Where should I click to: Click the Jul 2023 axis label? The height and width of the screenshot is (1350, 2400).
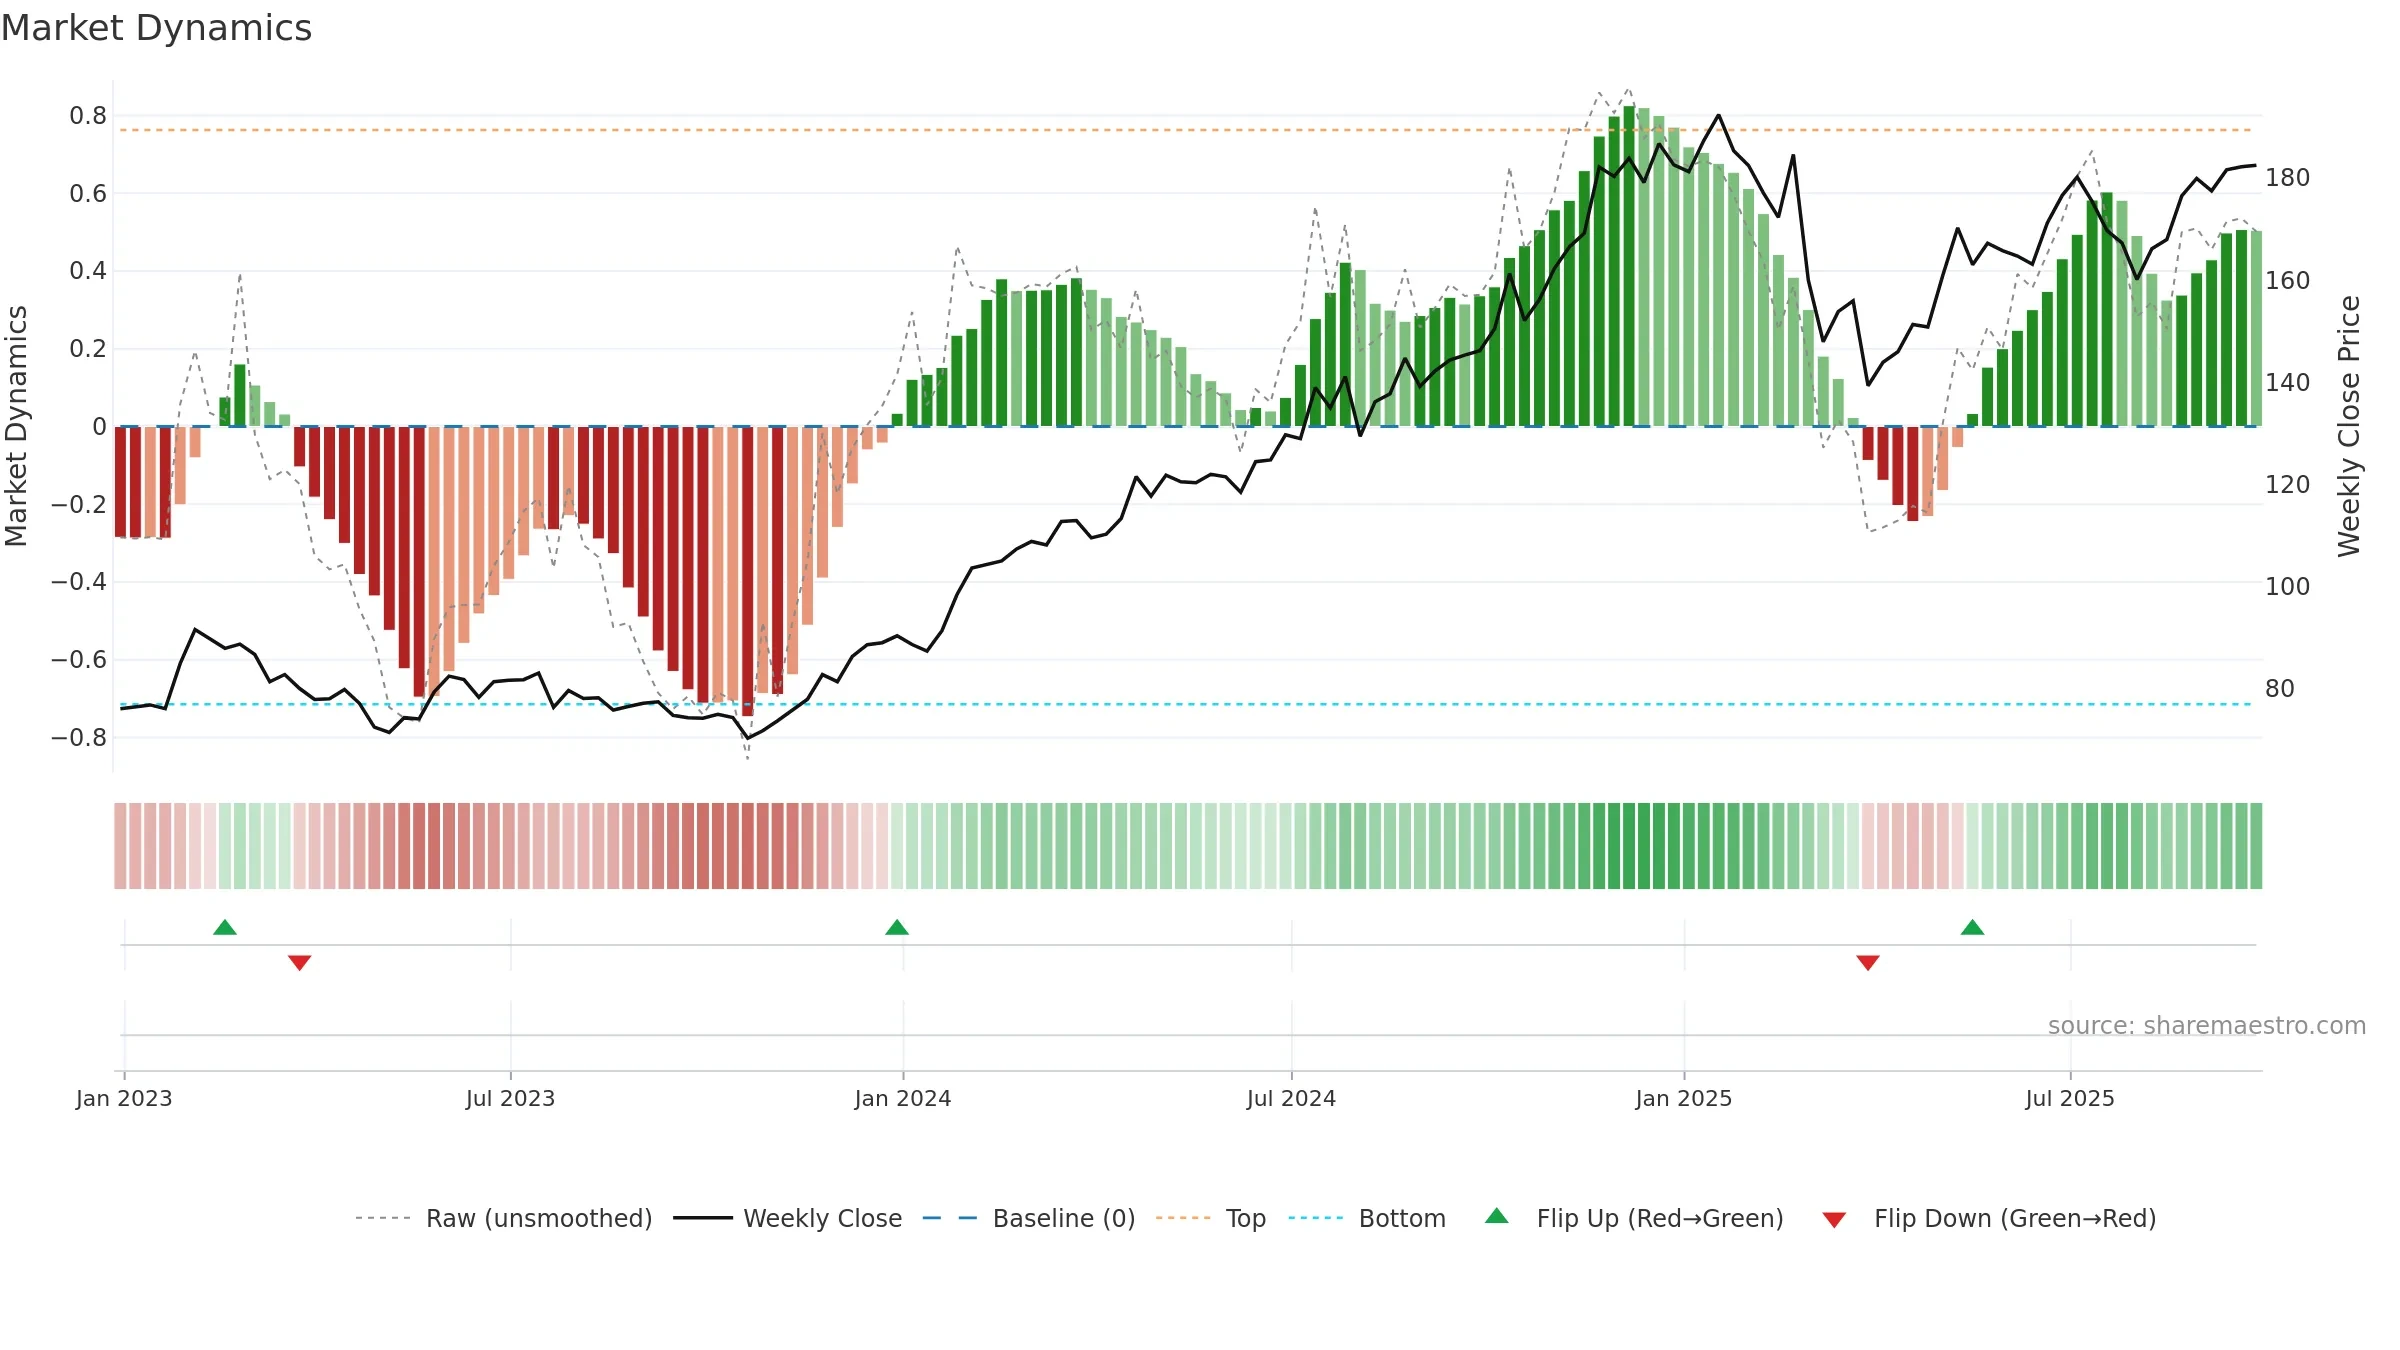coord(510,1098)
